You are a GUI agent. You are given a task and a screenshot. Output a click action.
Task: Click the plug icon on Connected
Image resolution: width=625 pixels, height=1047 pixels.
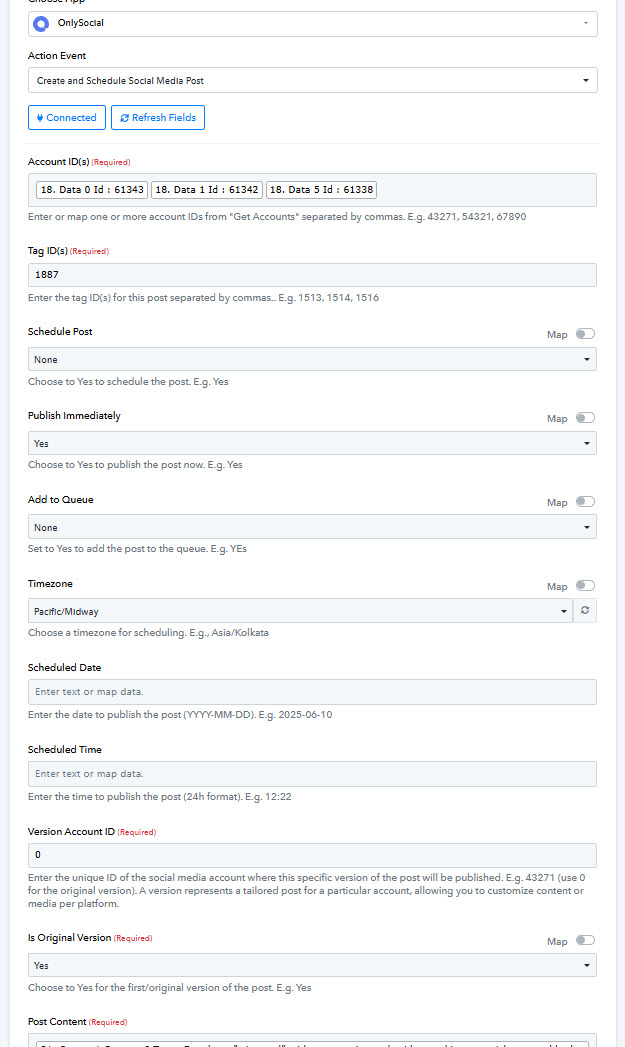pyautogui.click(x=40, y=118)
